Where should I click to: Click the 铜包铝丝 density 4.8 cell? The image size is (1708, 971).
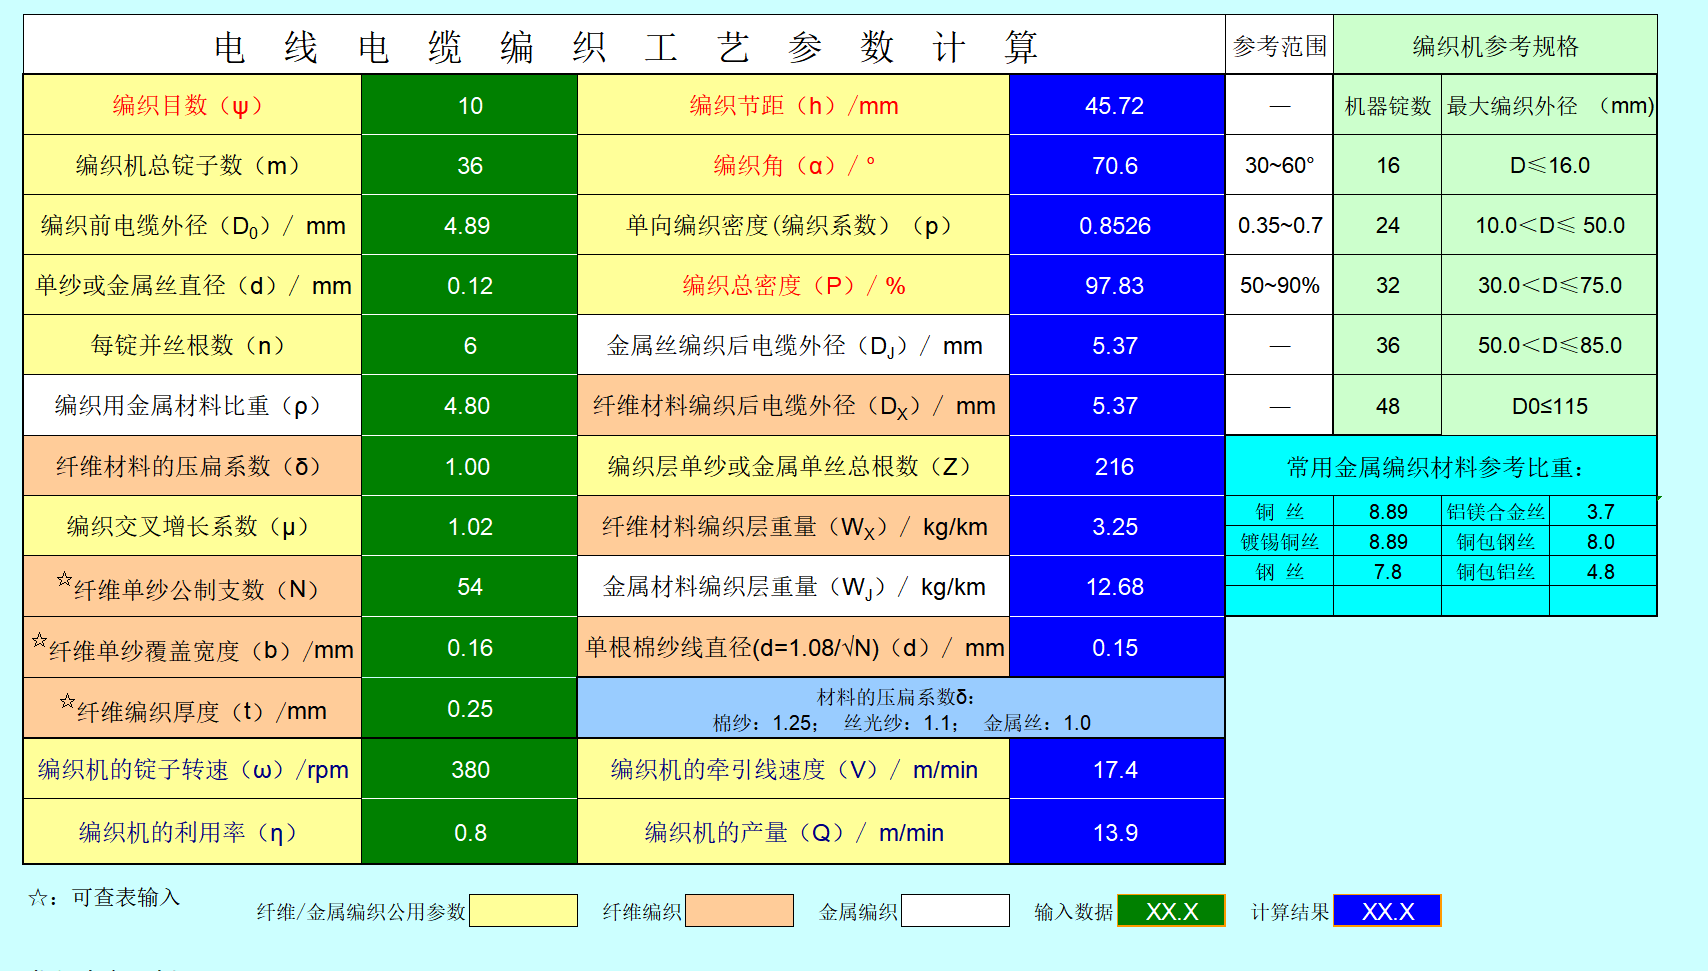click(x=1602, y=571)
